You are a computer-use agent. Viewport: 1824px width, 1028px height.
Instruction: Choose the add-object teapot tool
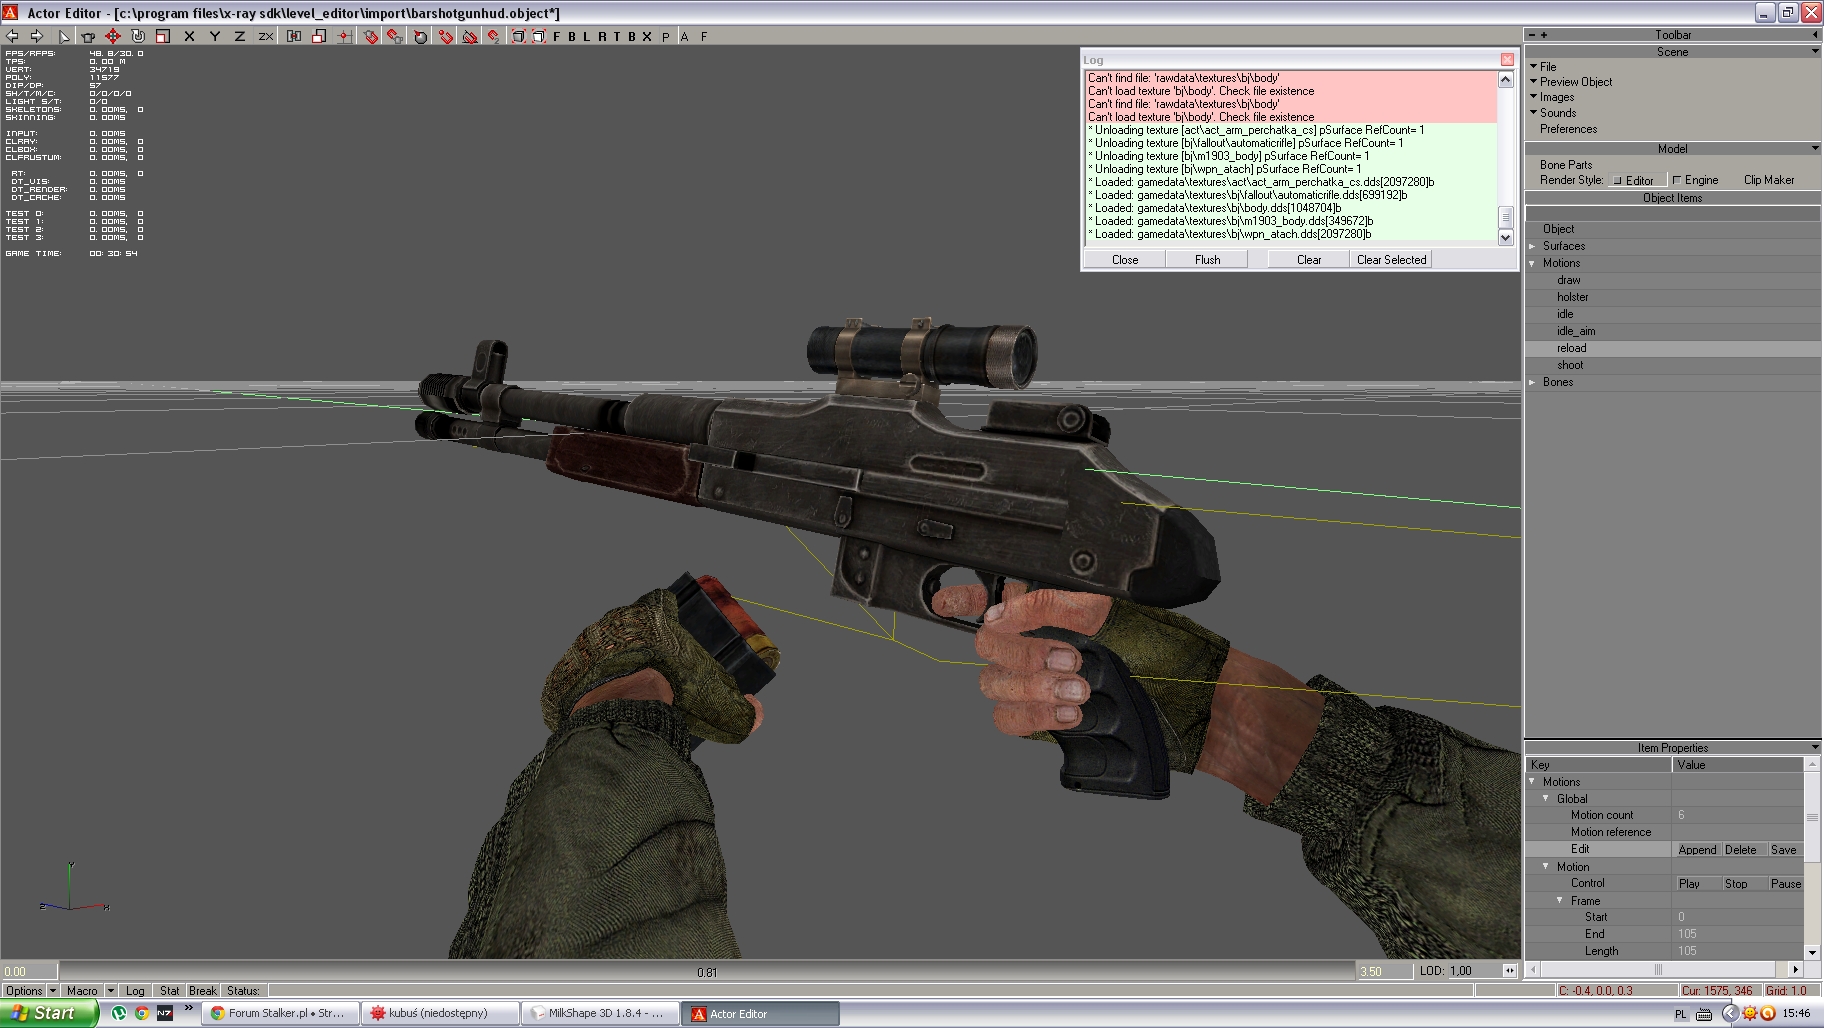pyautogui.click(x=88, y=36)
